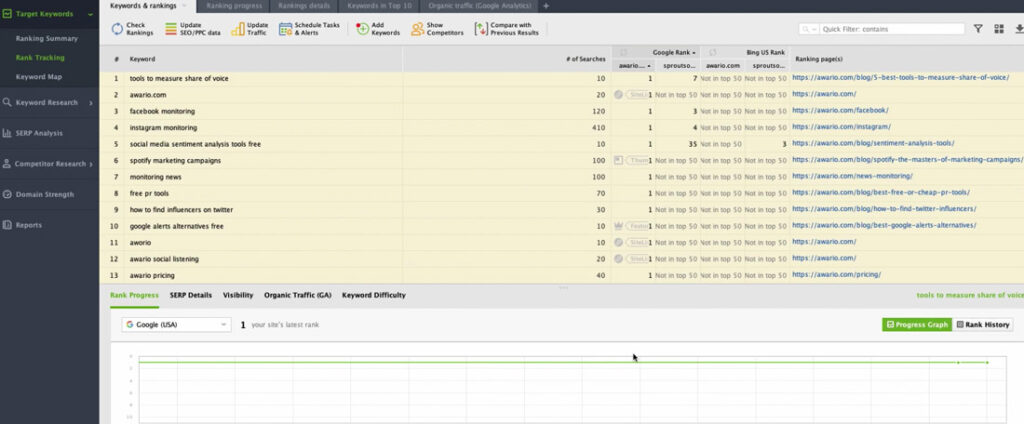The height and width of the screenshot is (424, 1024).
Task: Open the filter funnel icon
Action: coord(978,29)
